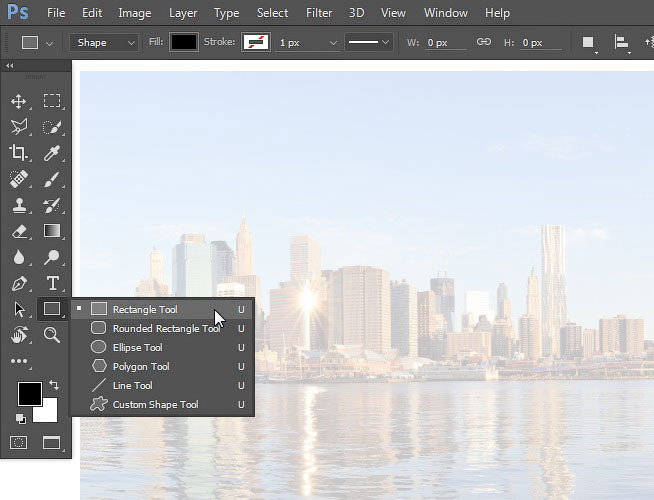Select the Crop tool
Viewport: 654px width, 500px height.
click(18, 153)
